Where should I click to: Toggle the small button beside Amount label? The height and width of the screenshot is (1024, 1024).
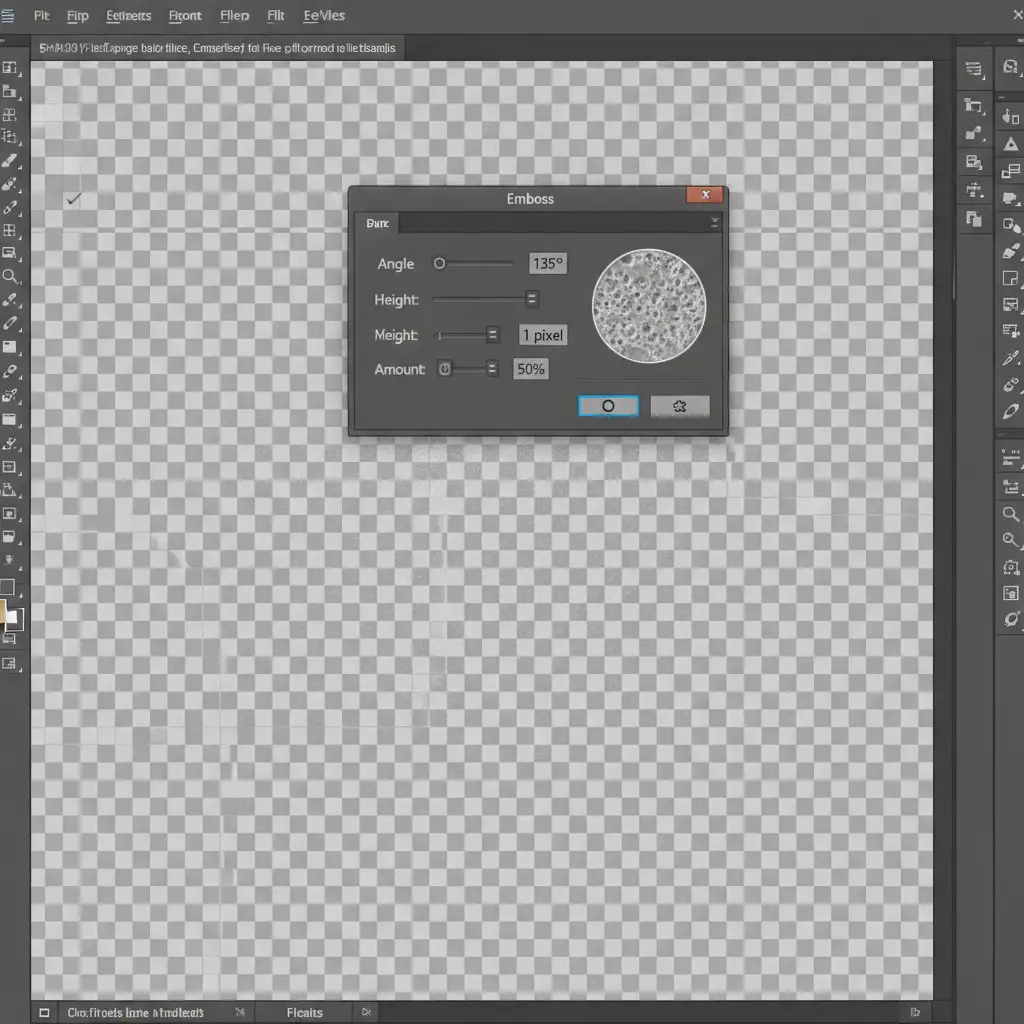tap(445, 369)
